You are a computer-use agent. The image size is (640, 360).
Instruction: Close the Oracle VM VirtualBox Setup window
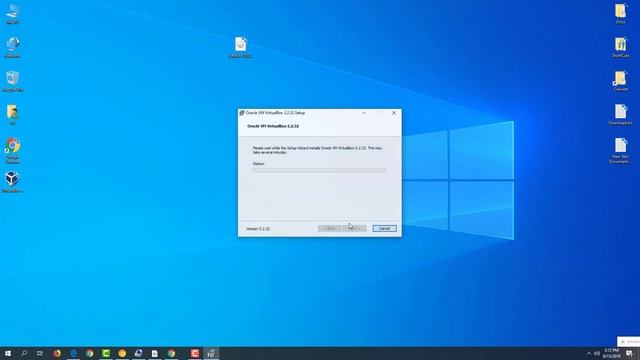pos(394,113)
